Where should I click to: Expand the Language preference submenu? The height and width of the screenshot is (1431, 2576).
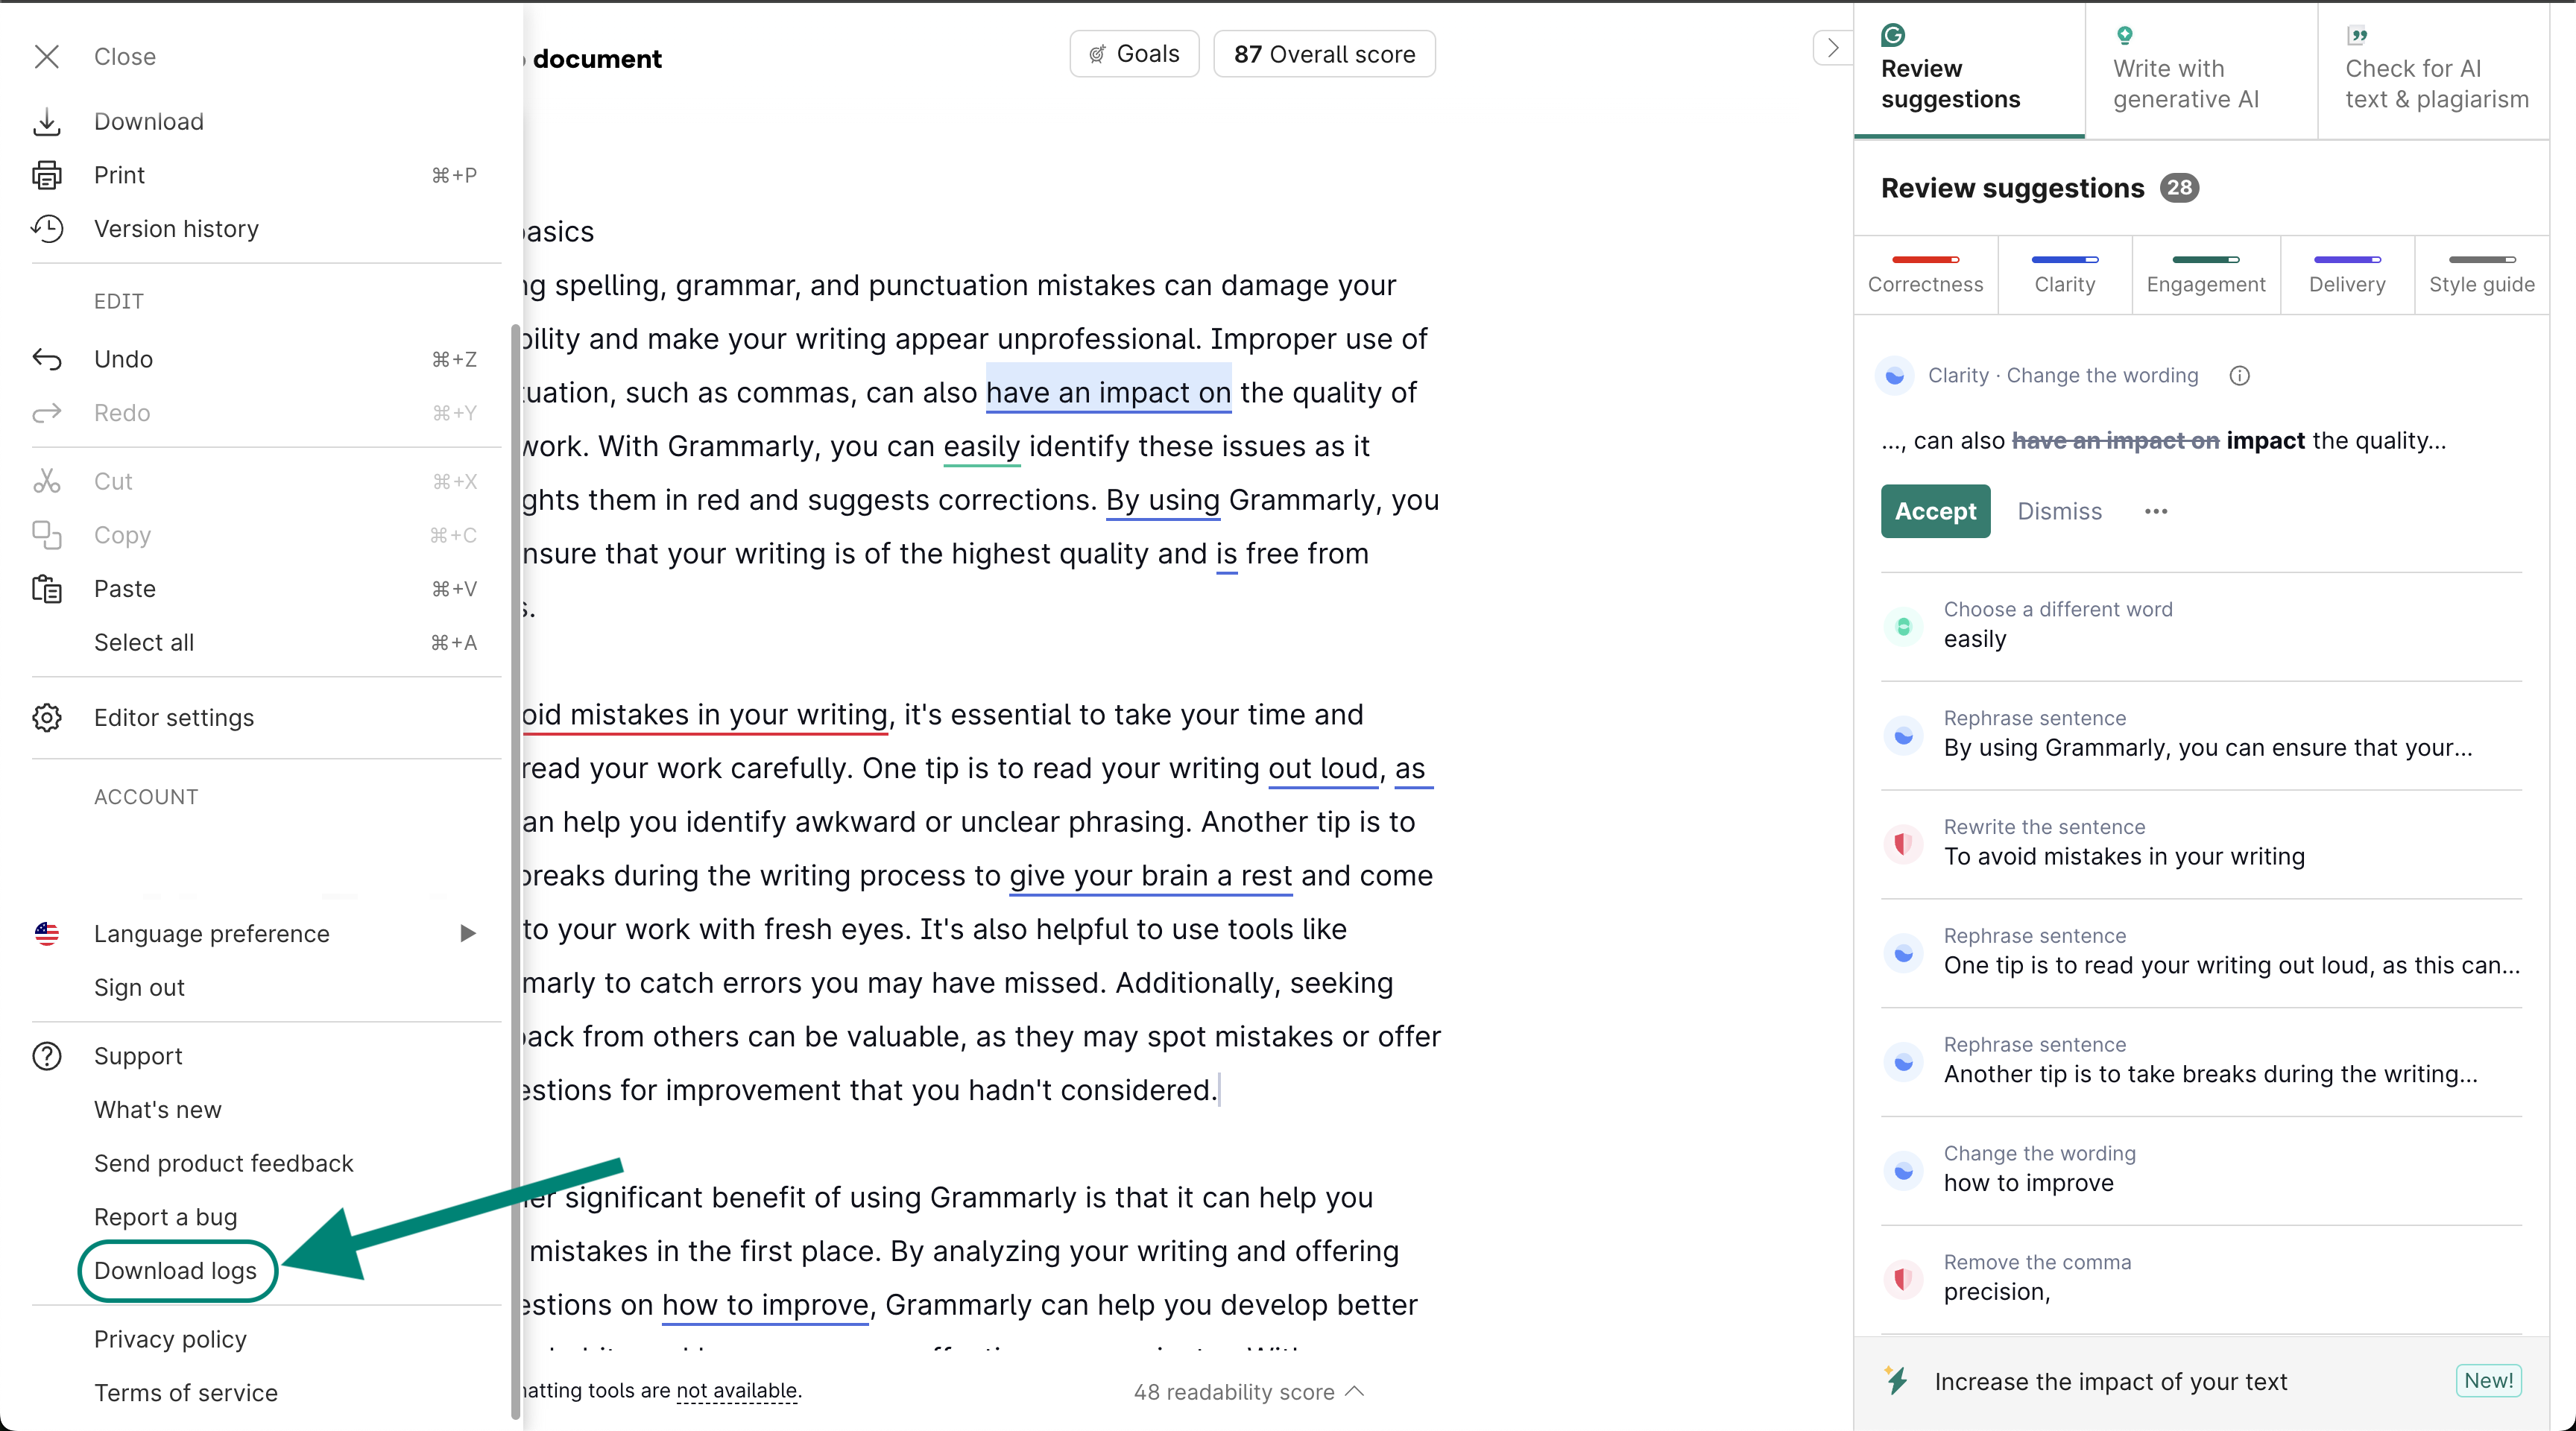[x=467, y=933]
